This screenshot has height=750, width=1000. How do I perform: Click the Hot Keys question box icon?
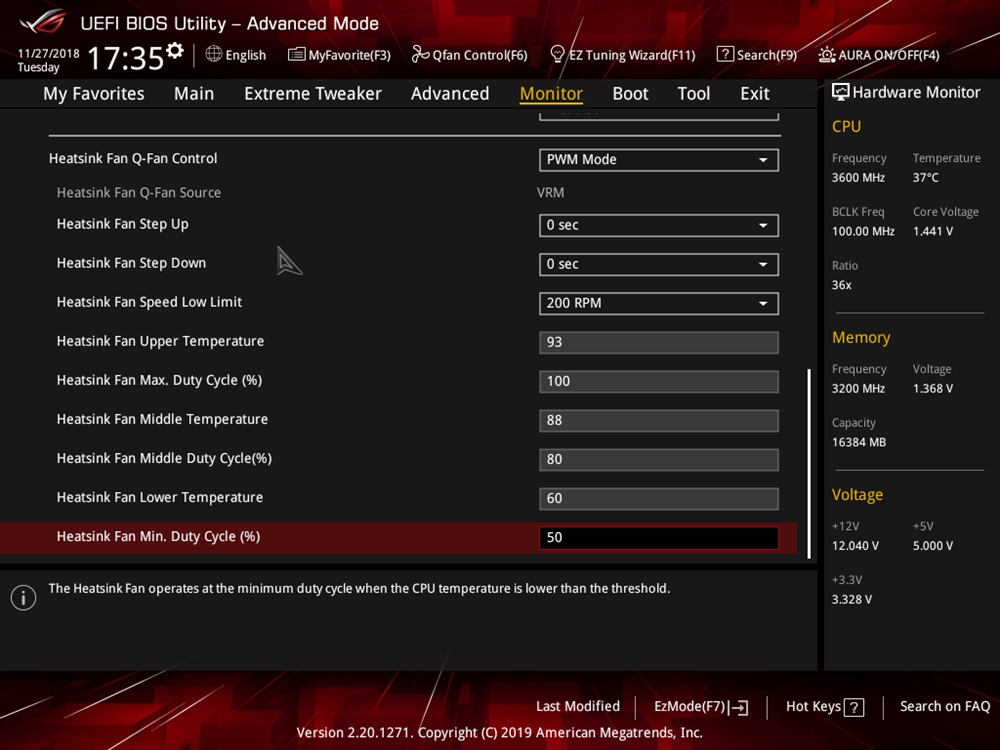(x=854, y=707)
